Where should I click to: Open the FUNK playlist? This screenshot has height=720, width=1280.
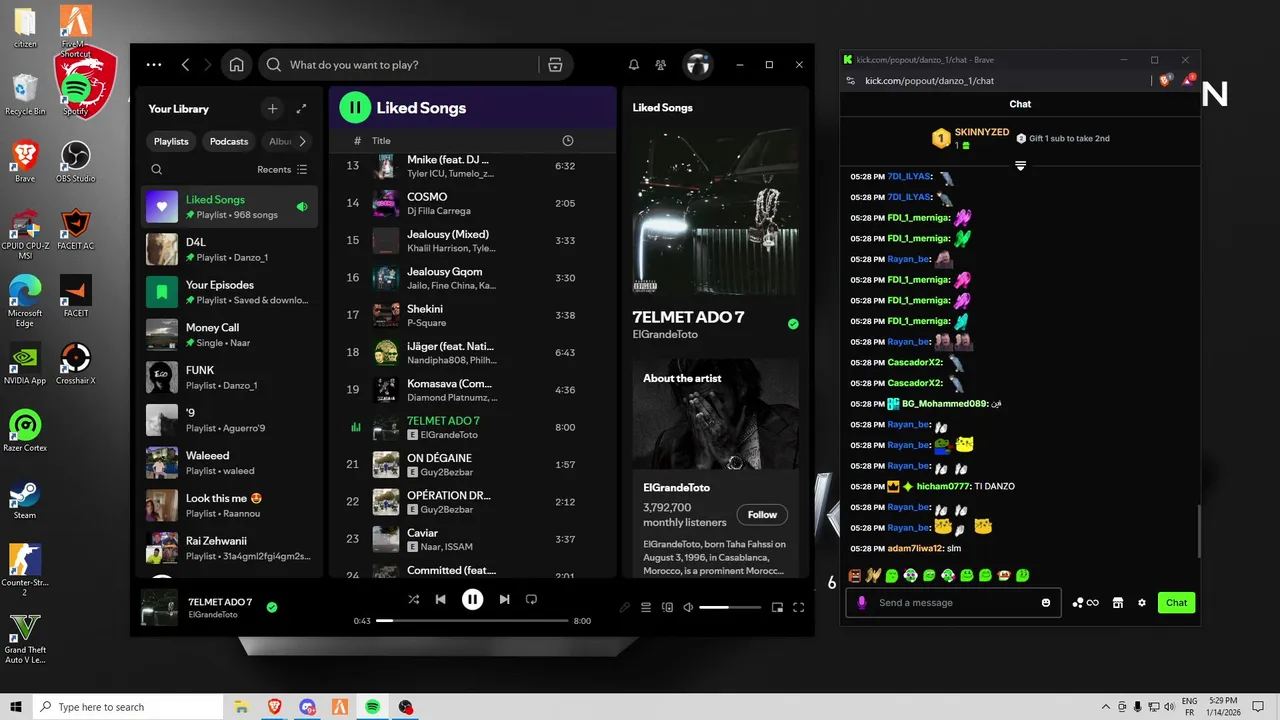[229, 377]
